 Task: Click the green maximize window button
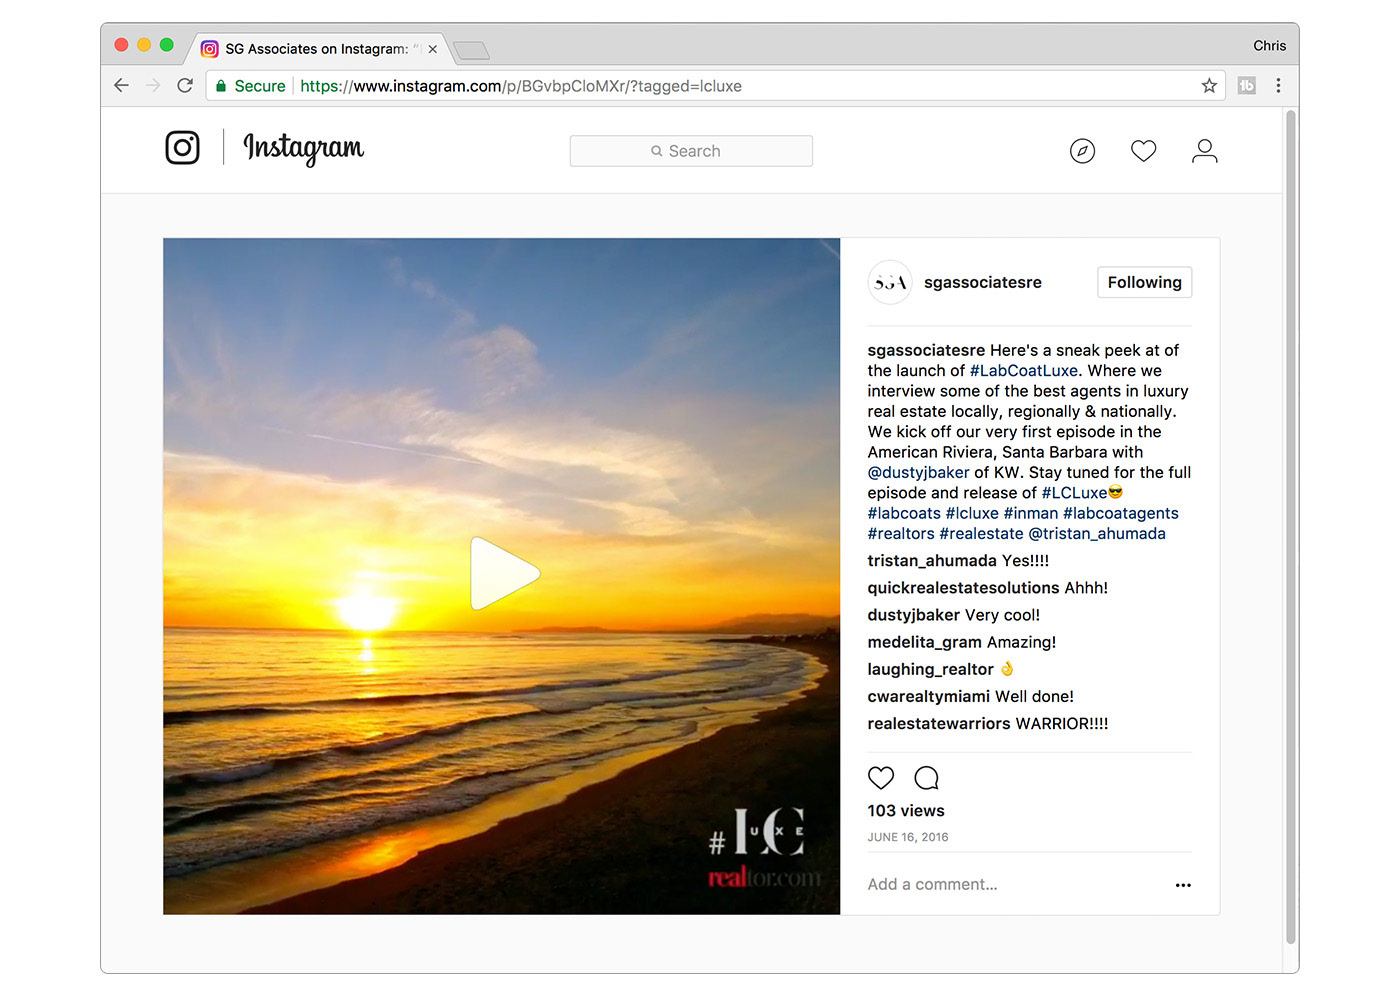coord(167,45)
